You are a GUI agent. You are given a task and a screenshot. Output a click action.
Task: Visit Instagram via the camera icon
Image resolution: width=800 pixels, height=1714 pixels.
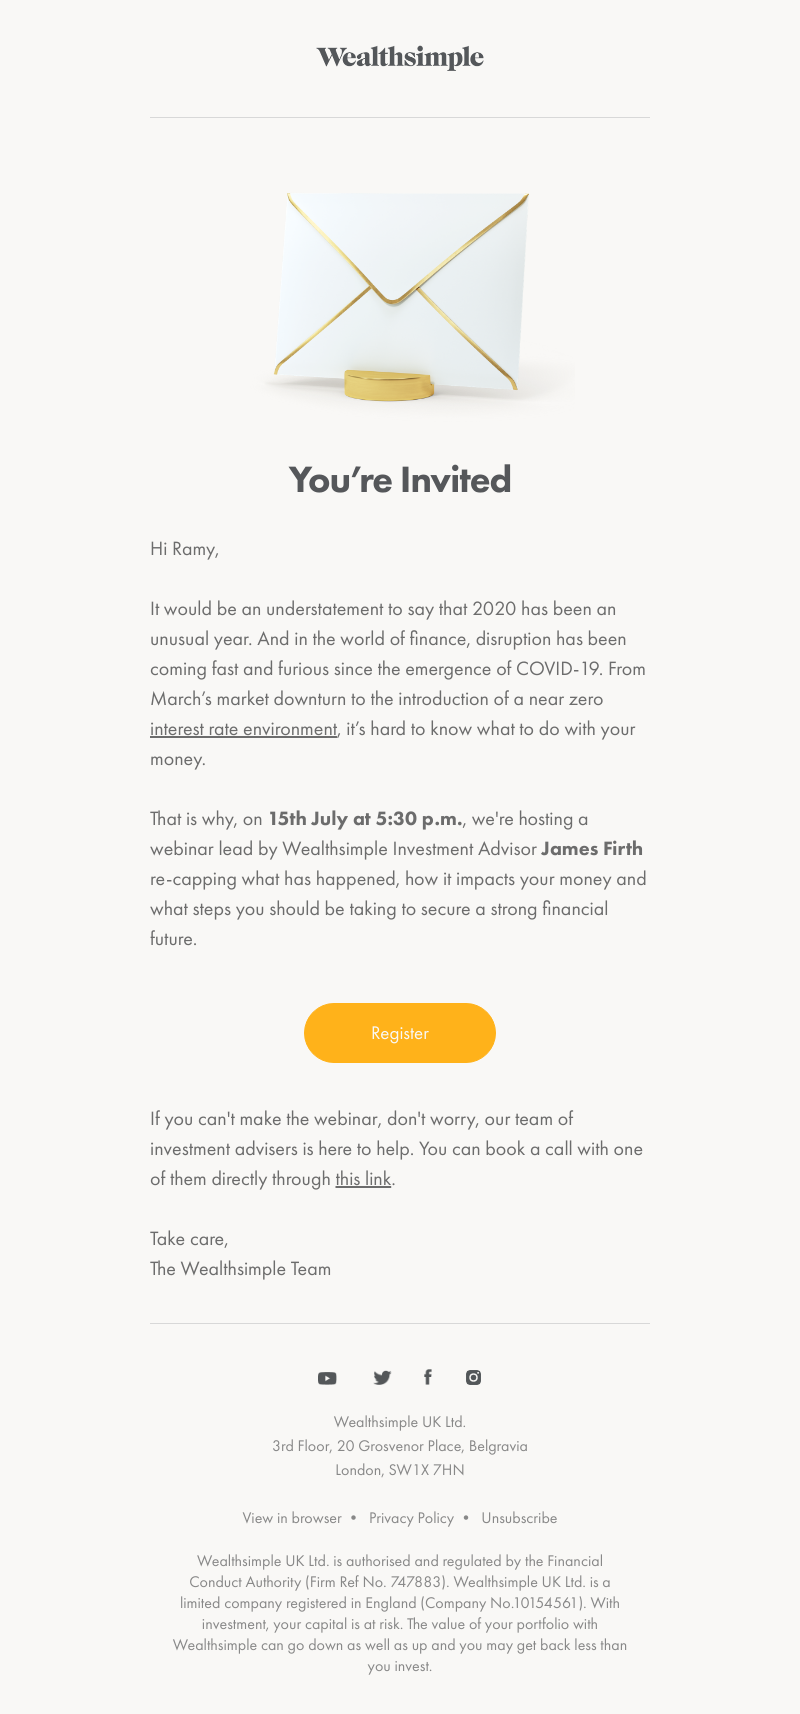click(x=474, y=1377)
